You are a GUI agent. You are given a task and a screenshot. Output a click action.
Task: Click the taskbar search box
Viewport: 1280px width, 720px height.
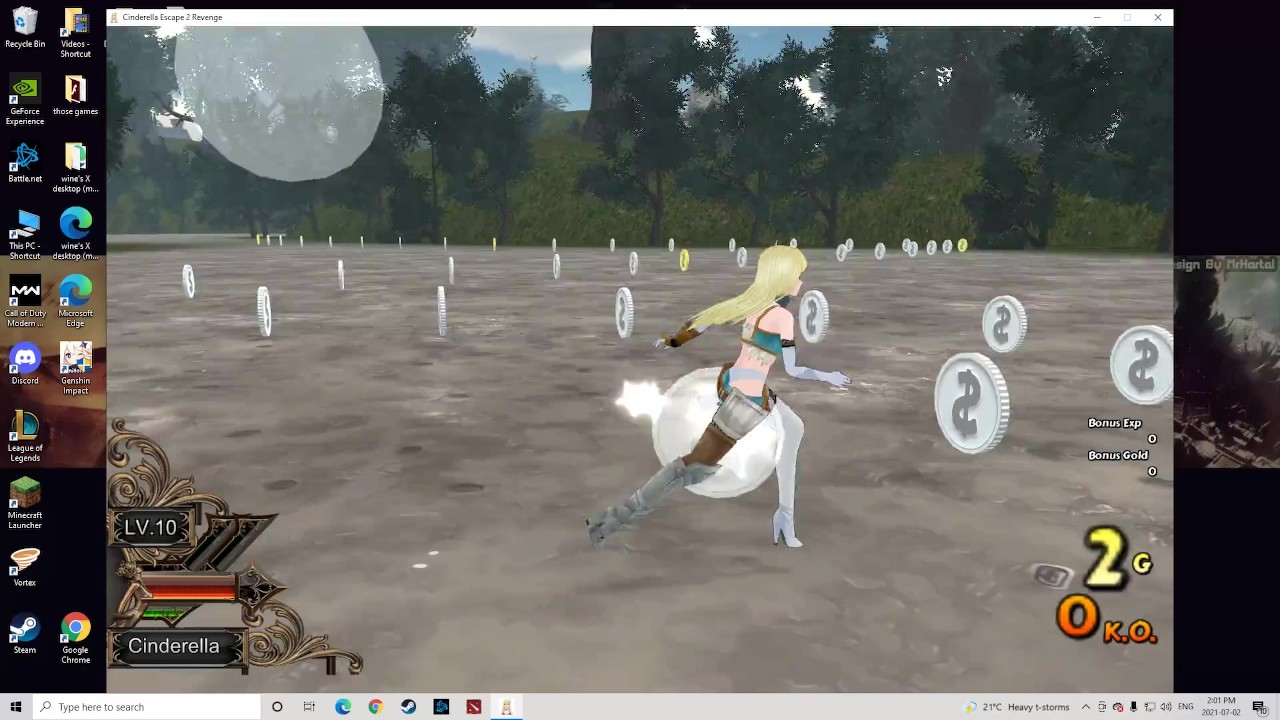coord(146,707)
